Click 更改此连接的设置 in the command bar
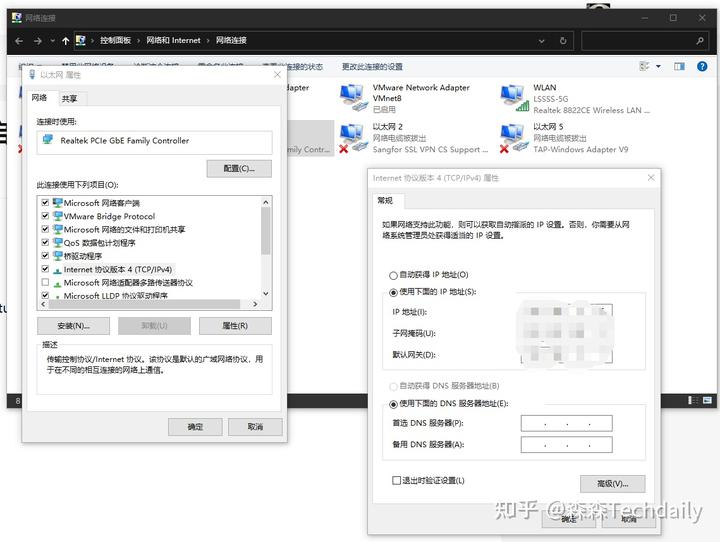This screenshot has height=542, width=720. (x=372, y=67)
